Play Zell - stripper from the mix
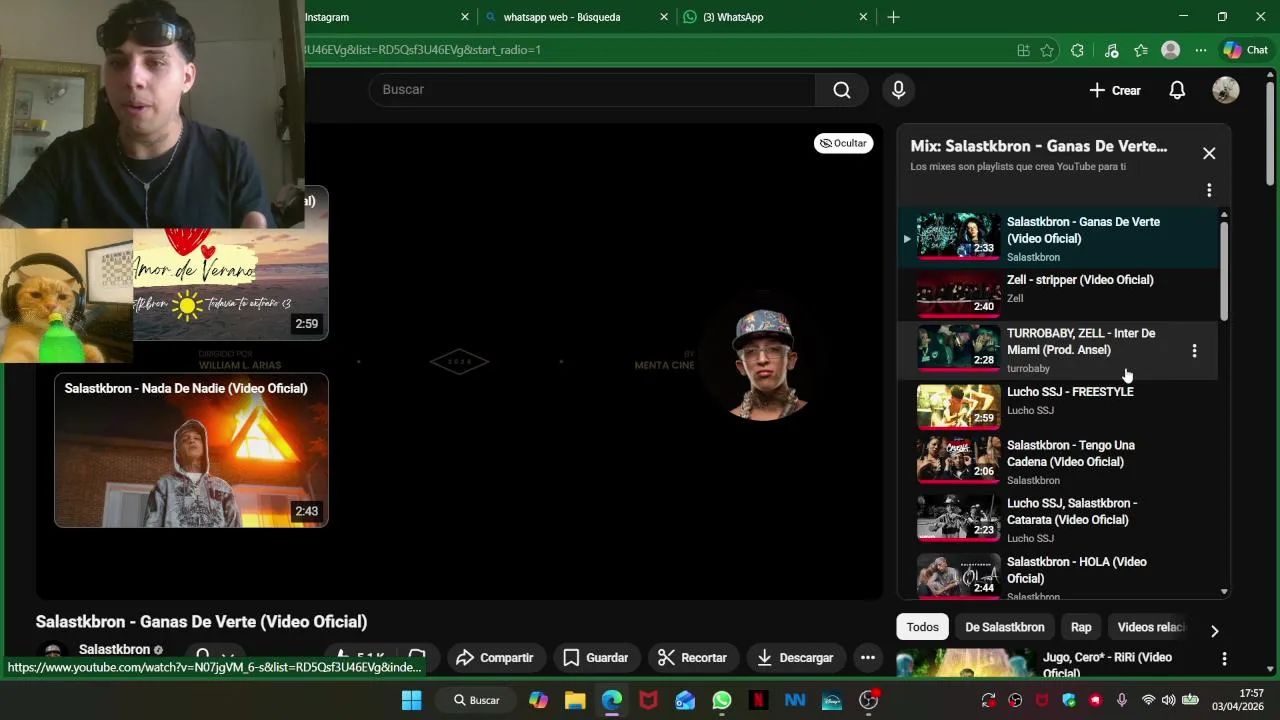The image size is (1280, 720). pos(1060,293)
